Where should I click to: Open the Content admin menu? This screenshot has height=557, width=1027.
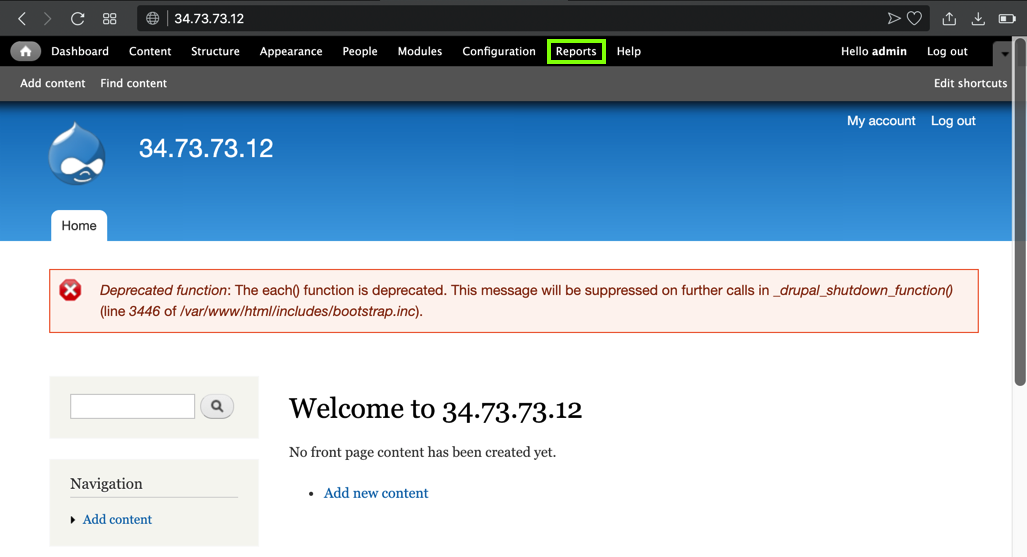[x=150, y=51]
